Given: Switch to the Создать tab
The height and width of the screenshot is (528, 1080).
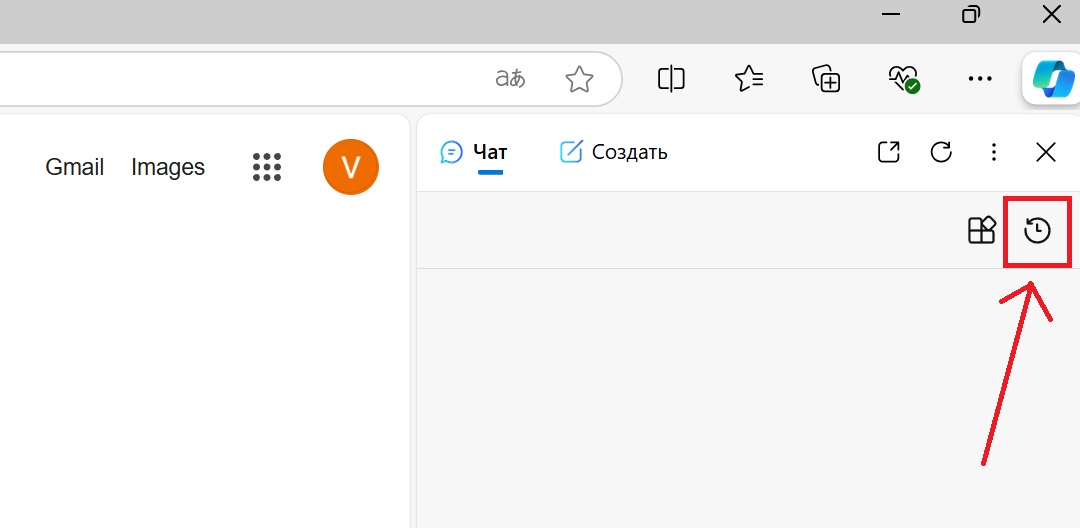Looking at the screenshot, I should click(x=613, y=152).
